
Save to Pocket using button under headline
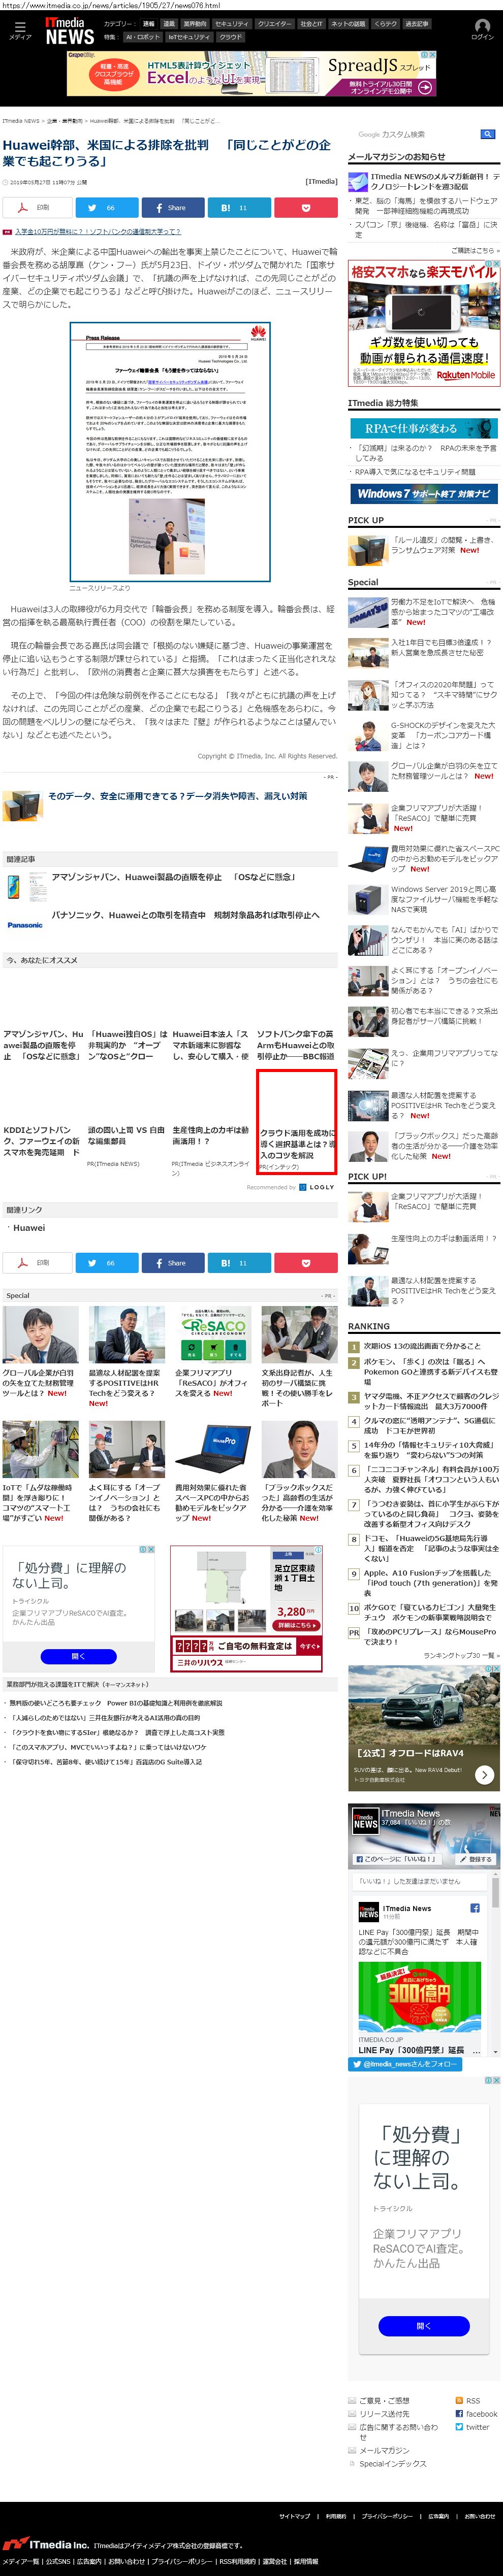point(305,207)
